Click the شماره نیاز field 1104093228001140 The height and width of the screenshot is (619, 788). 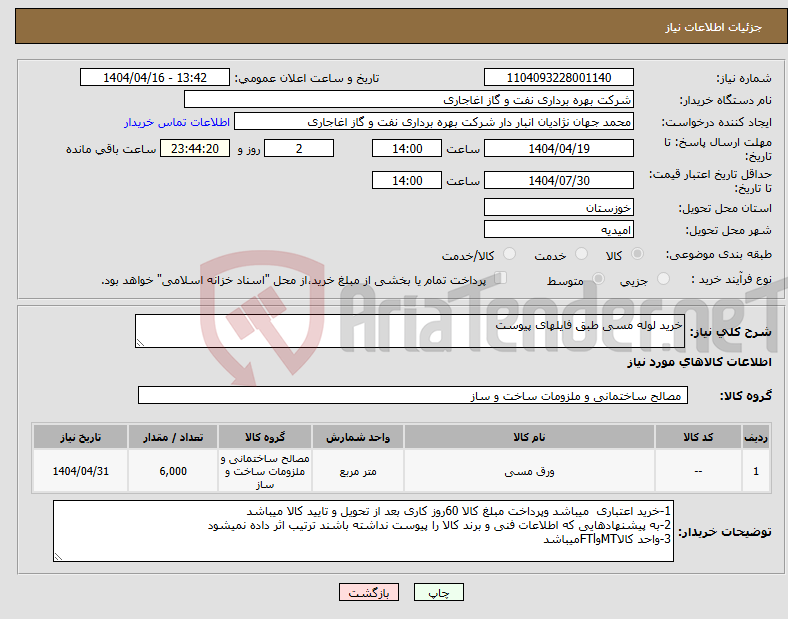[x=558, y=77]
